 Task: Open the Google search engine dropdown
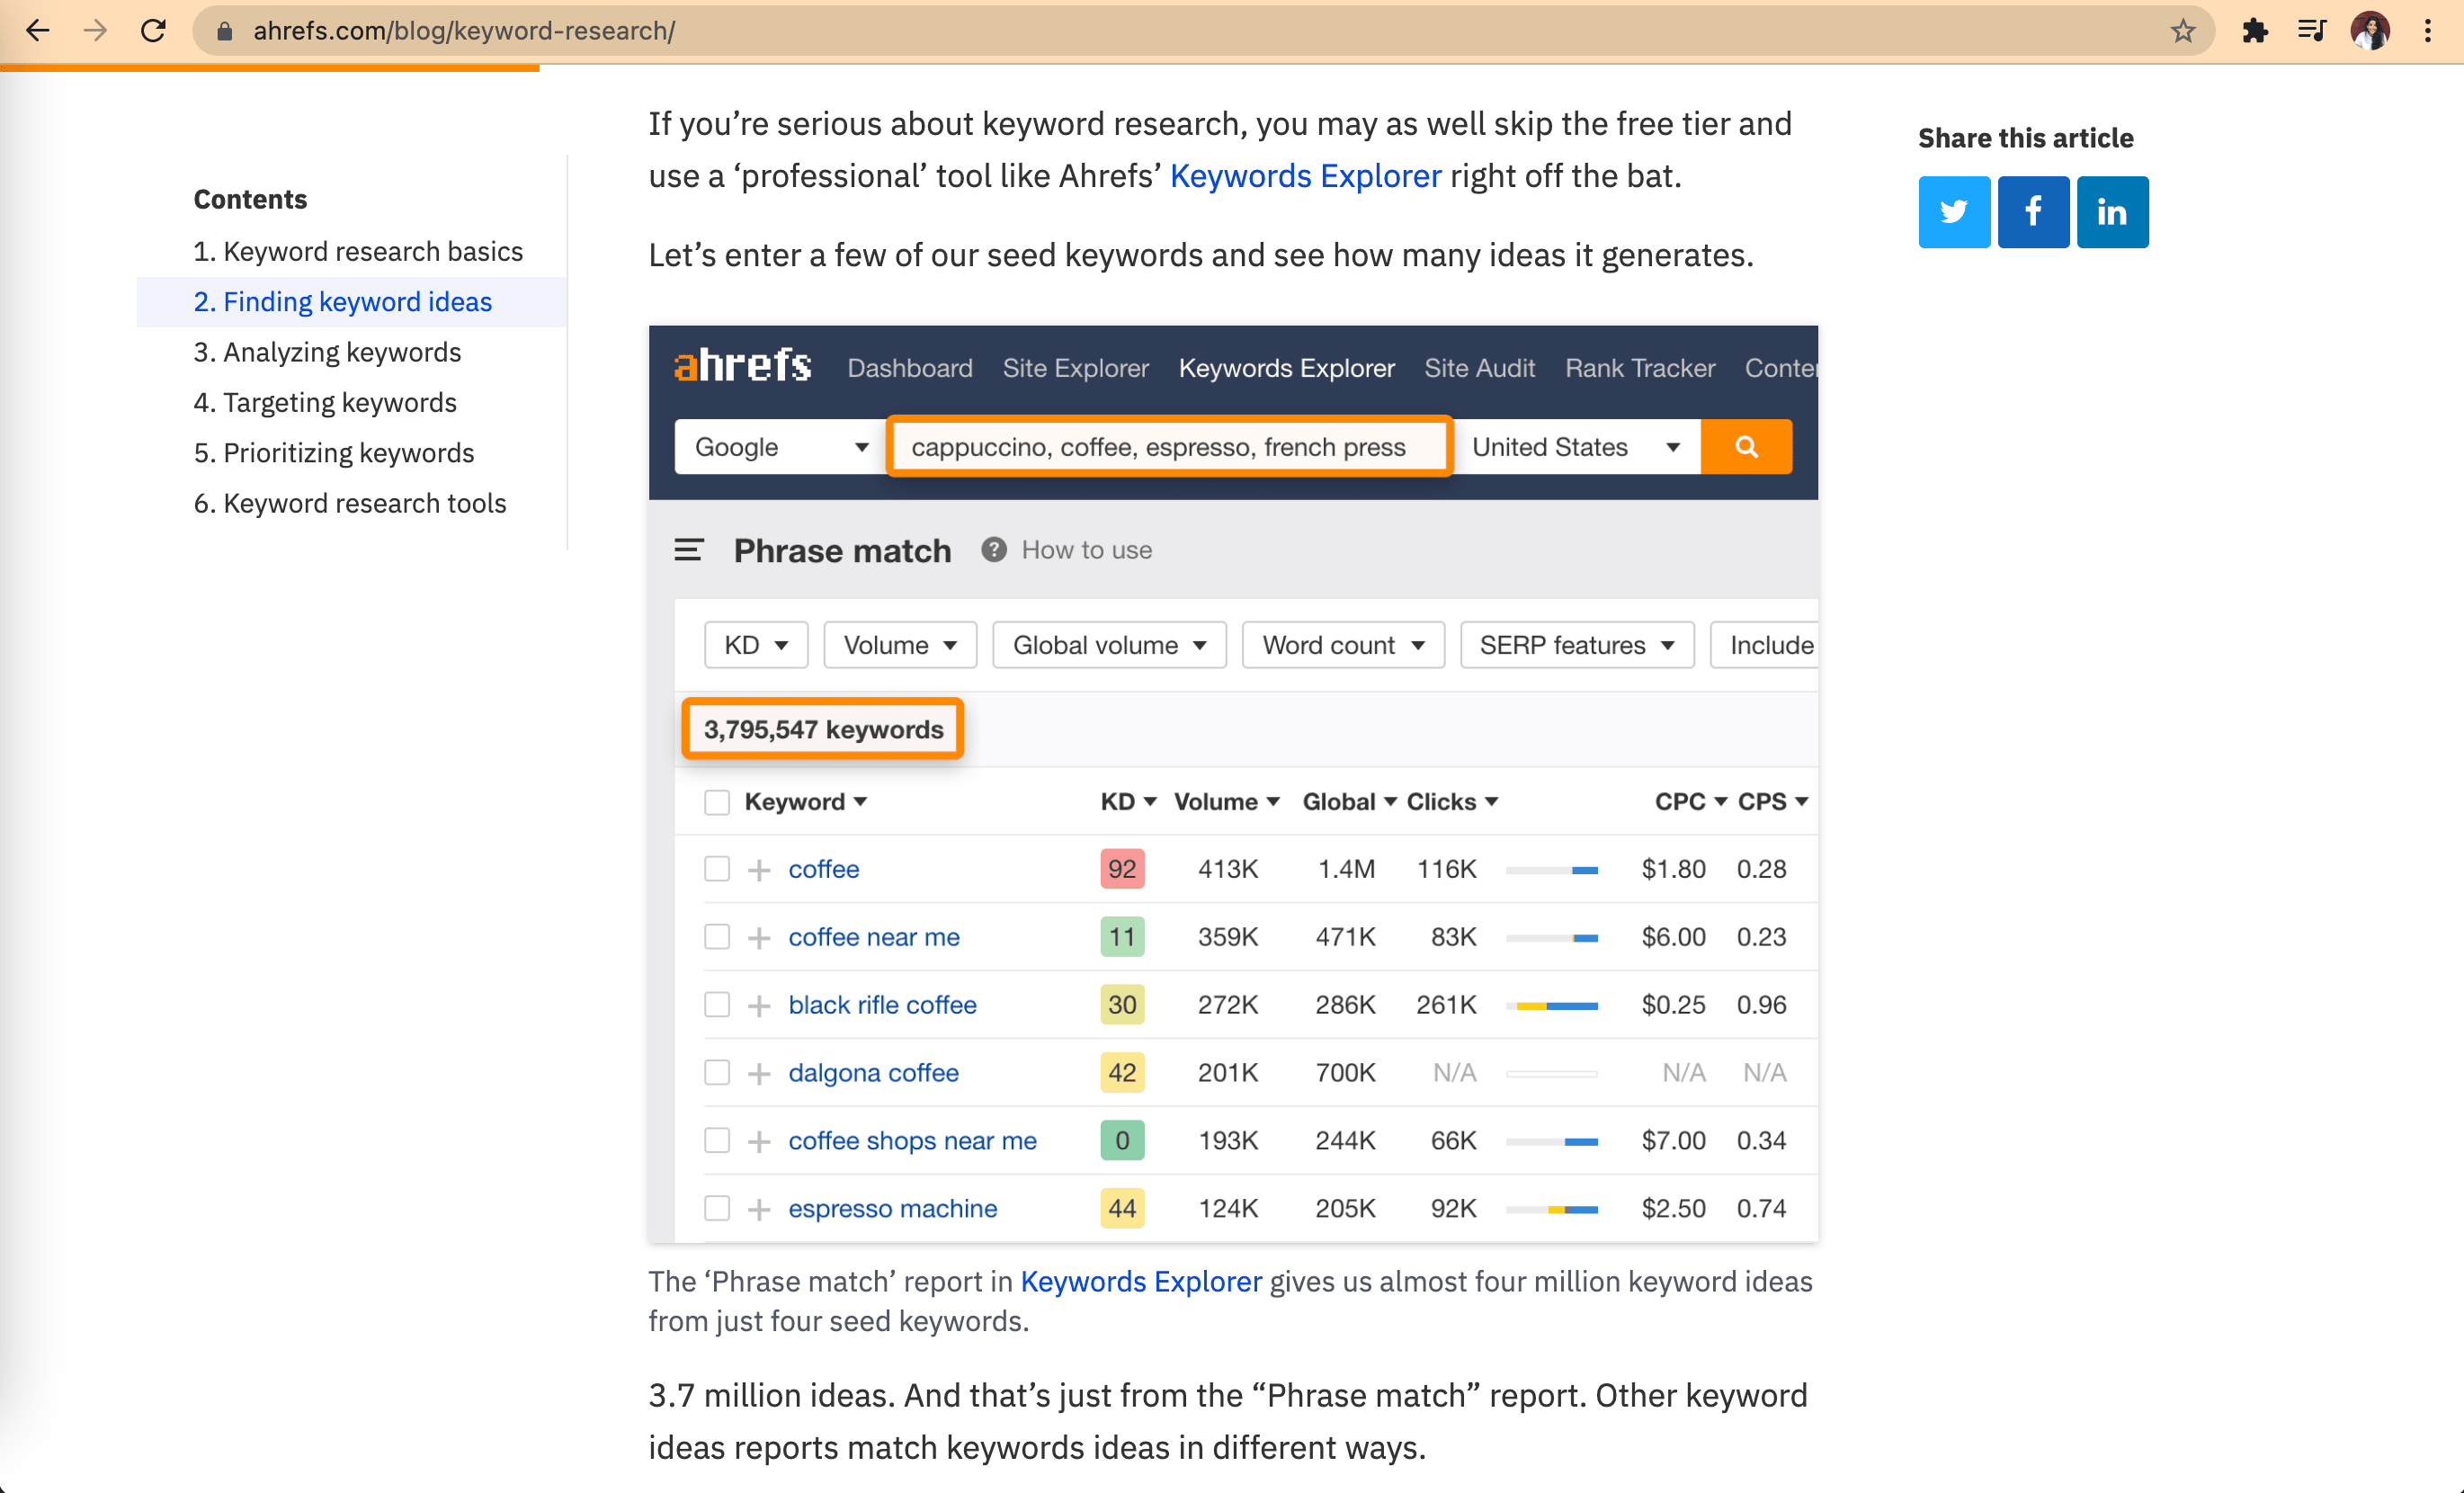(780, 447)
